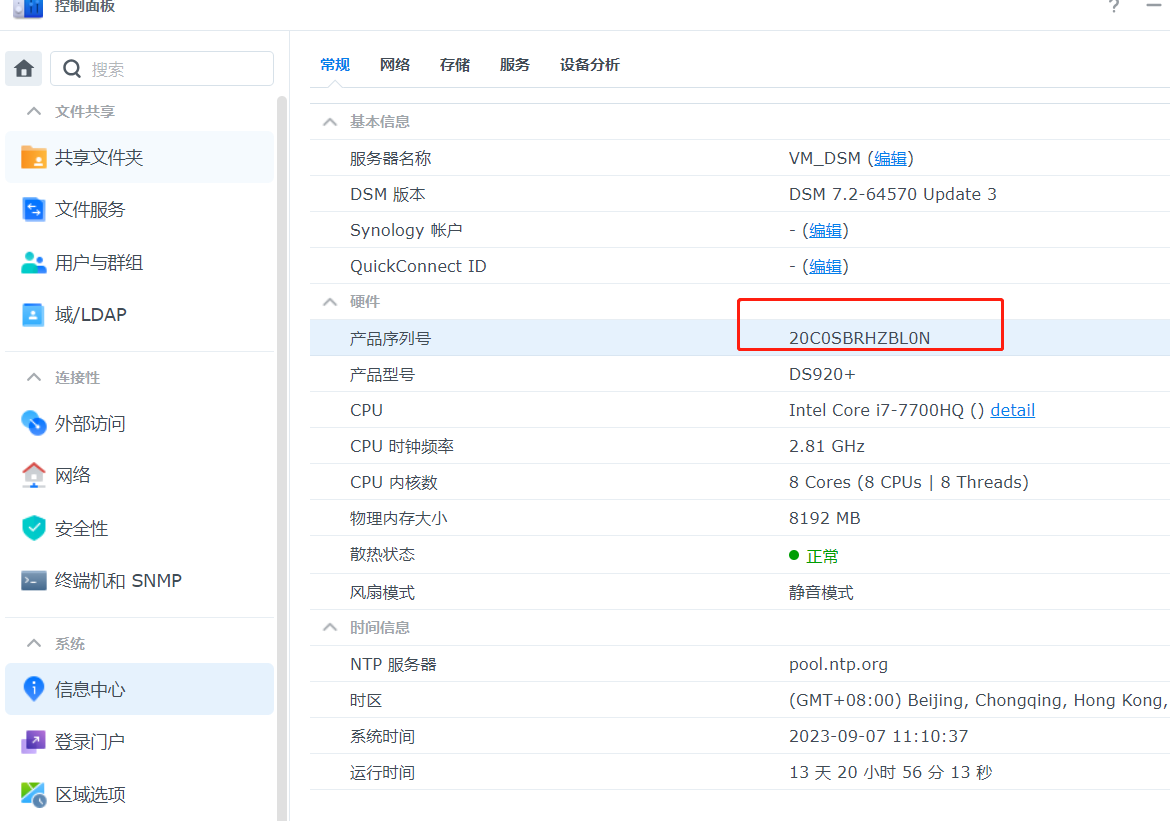This screenshot has height=821, width=1170.
Task: Click the 外部访问 icon
Action: tap(34, 424)
